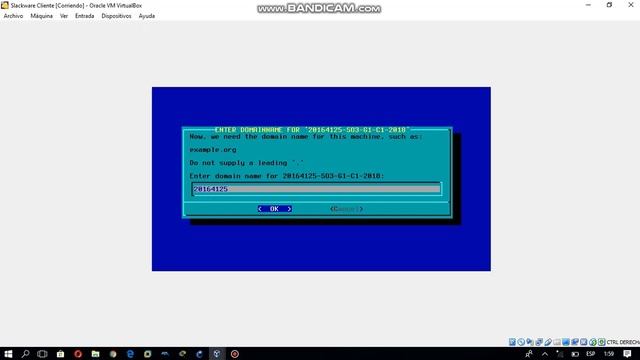640x360 pixels.
Task: Click the shared folders status icon
Action: 557,342
